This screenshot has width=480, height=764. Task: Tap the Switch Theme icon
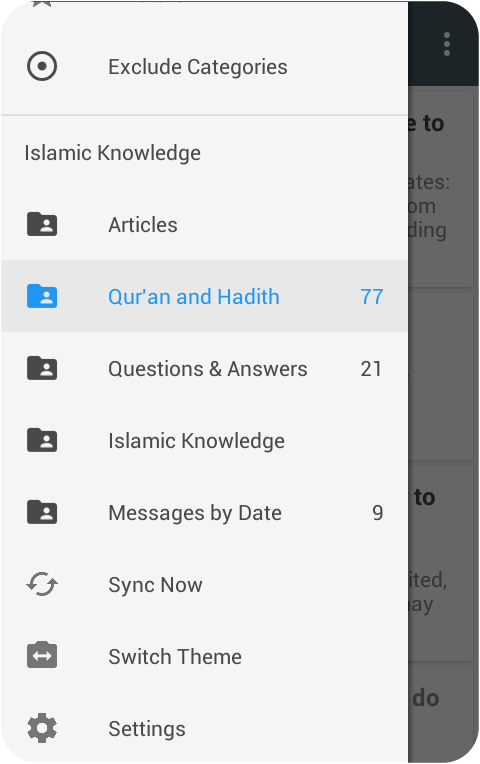coord(42,655)
